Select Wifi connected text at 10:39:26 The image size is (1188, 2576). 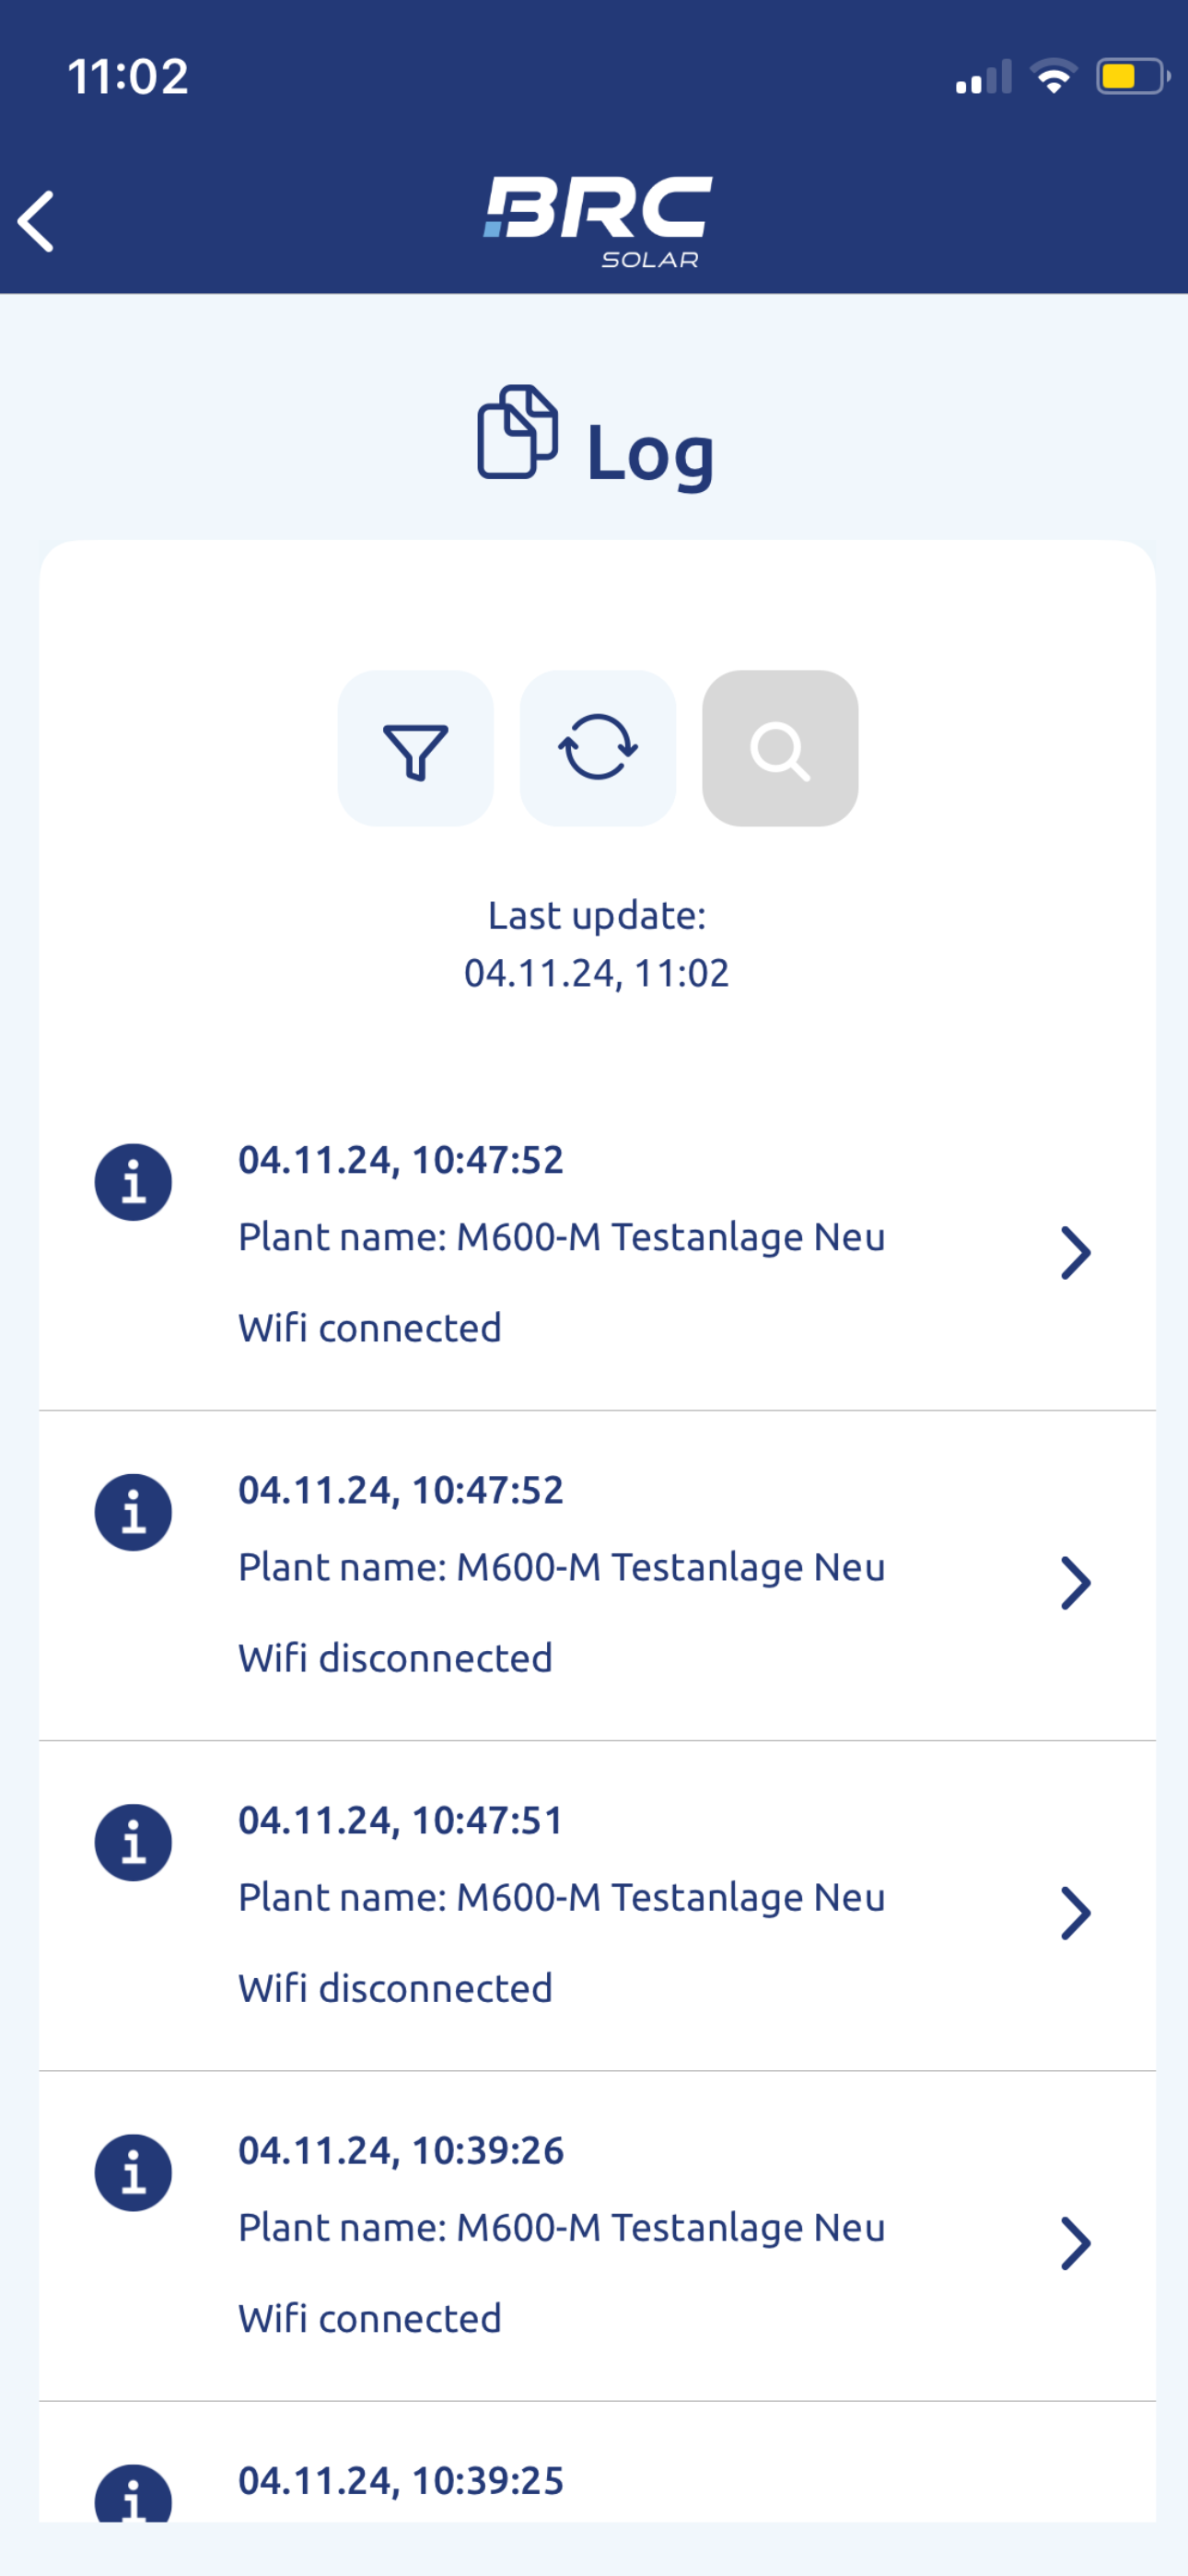370,2318
